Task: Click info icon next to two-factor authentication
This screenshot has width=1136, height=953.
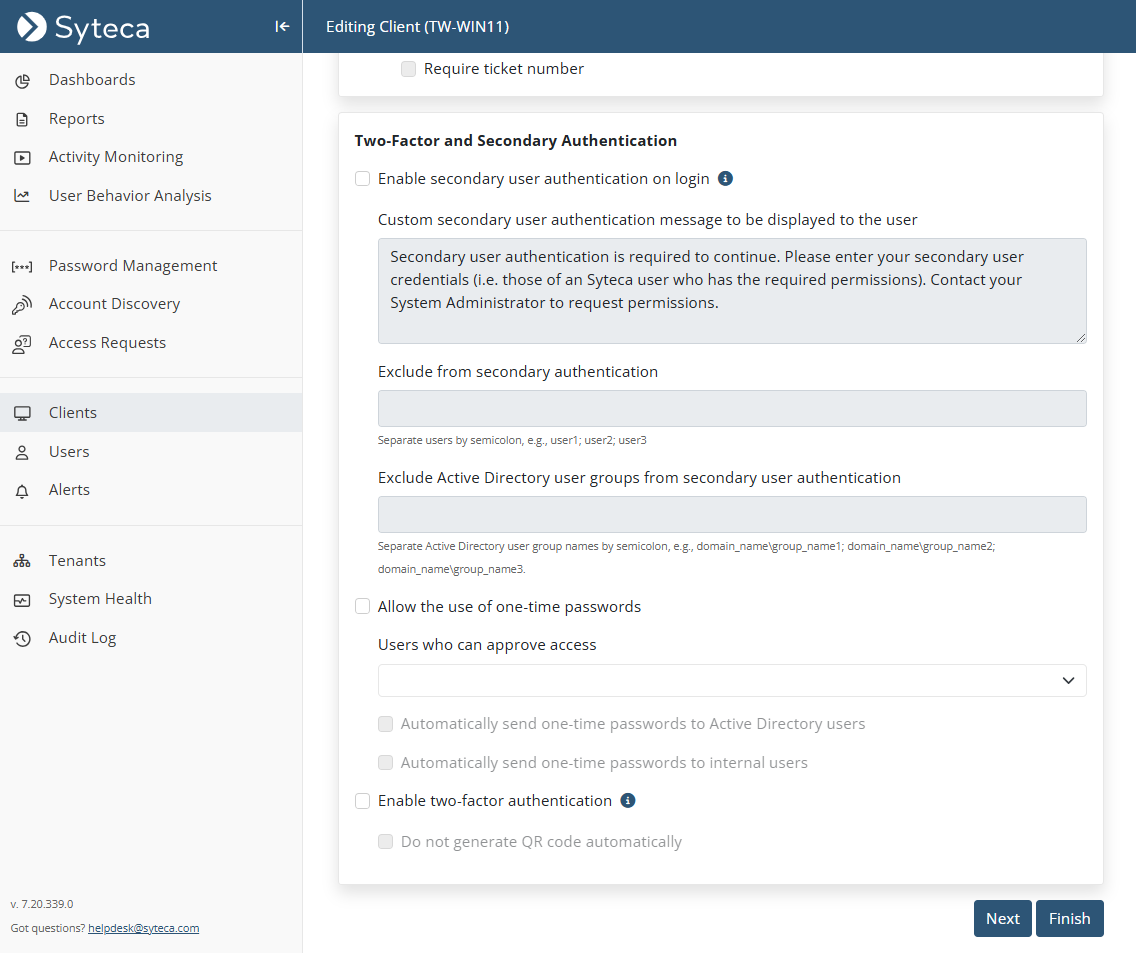Action: 628,801
